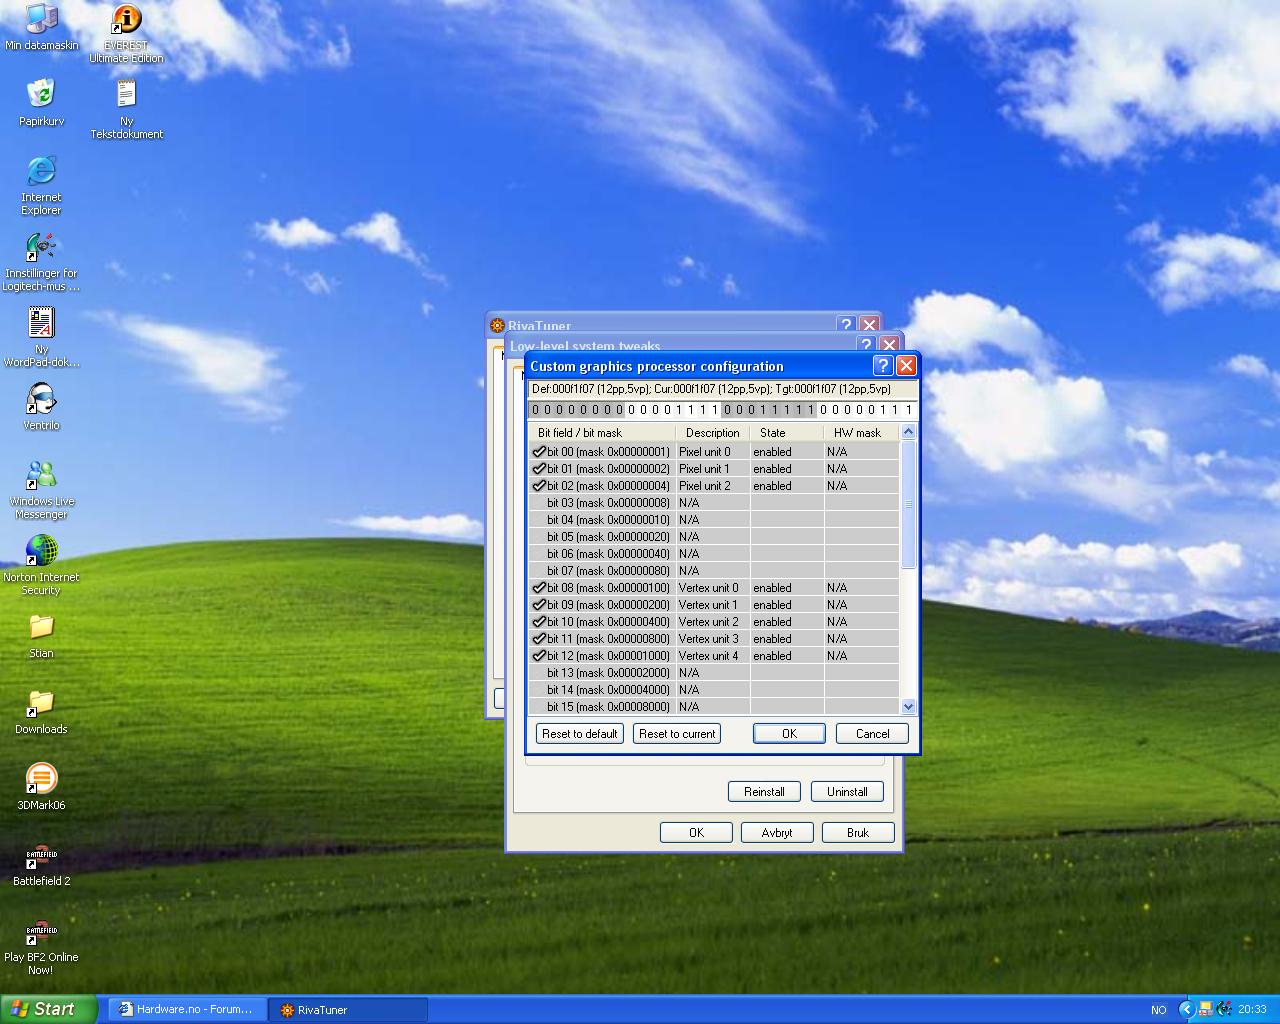1280x1024 pixels.
Task: Toggle bit 11 Vertex unit 3 checkbox
Action: coord(539,639)
